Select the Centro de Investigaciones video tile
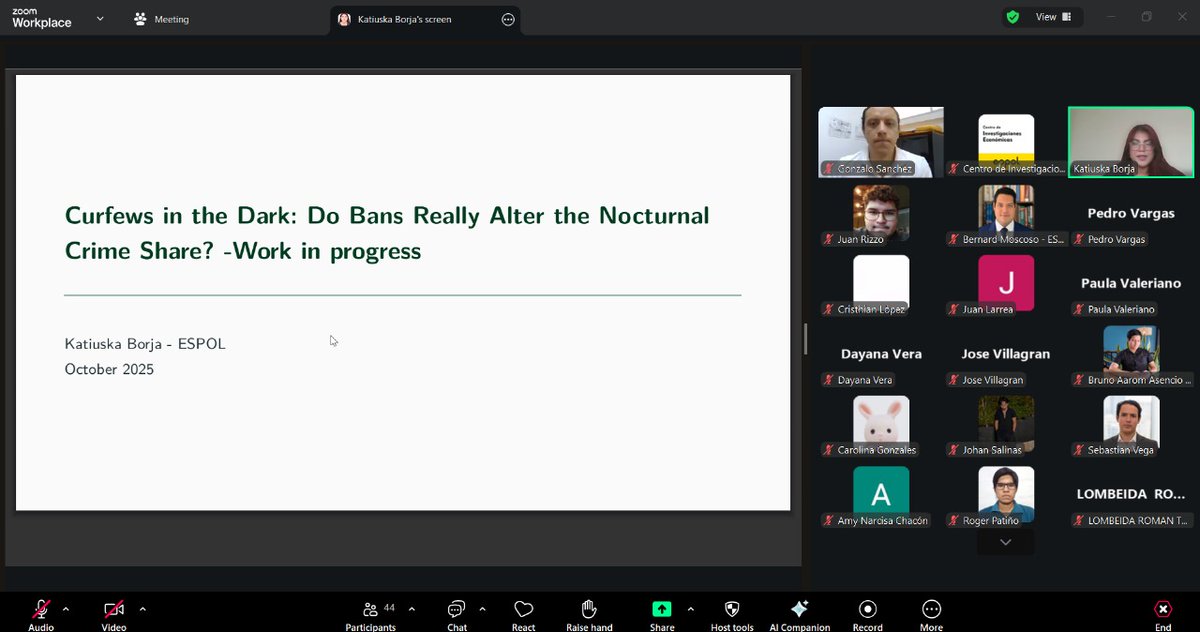Screen dimensions: 1200x632 coord(1006,142)
